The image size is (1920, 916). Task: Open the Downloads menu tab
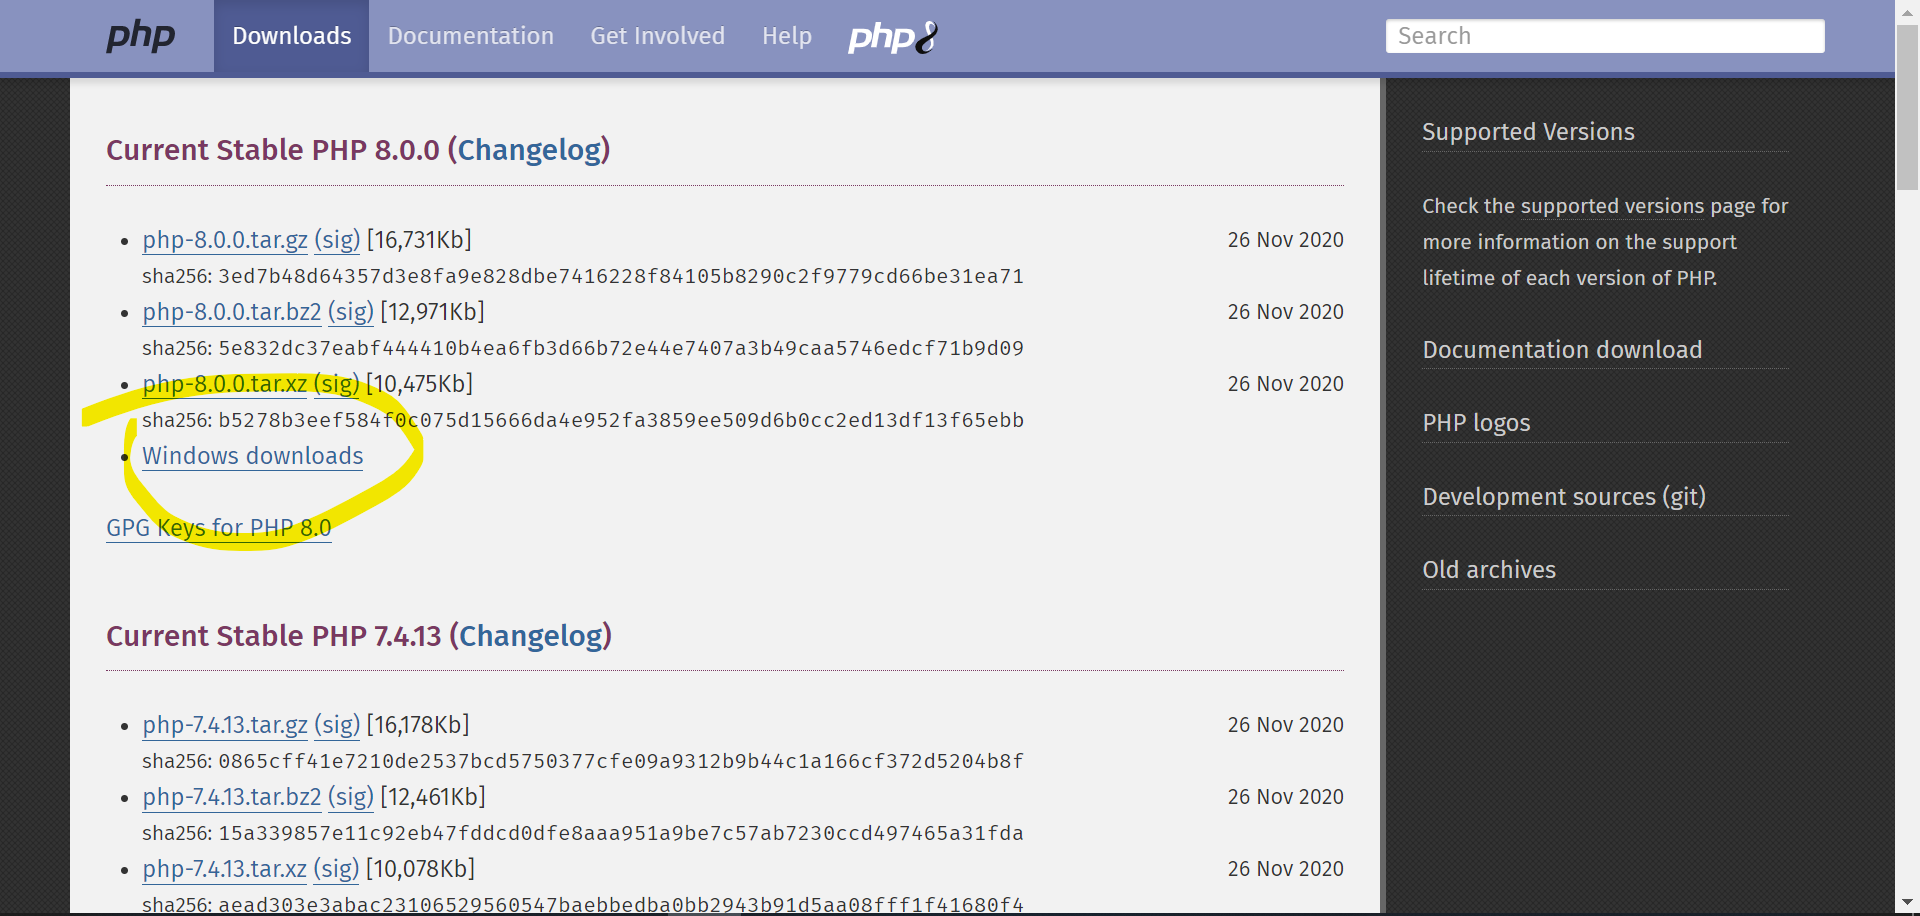[x=291, y=37]
